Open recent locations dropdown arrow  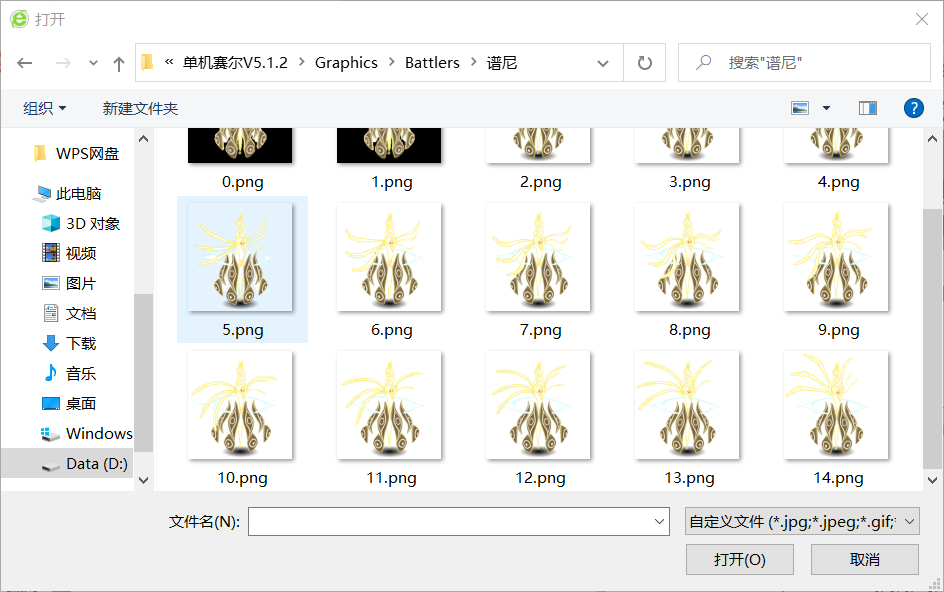point(93,63)
